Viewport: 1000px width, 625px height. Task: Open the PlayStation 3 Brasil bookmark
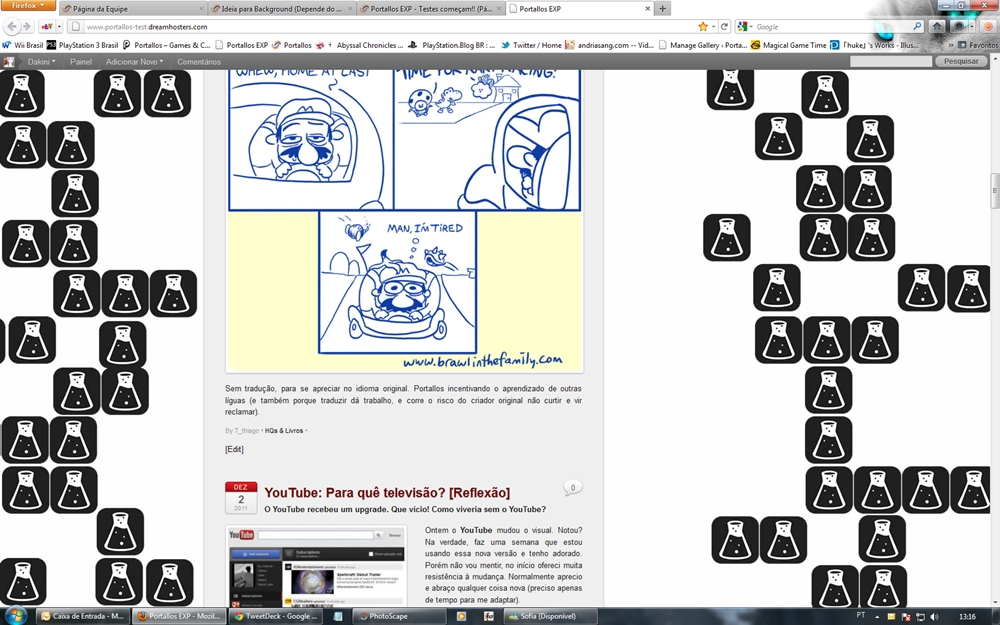click(83, 45)
